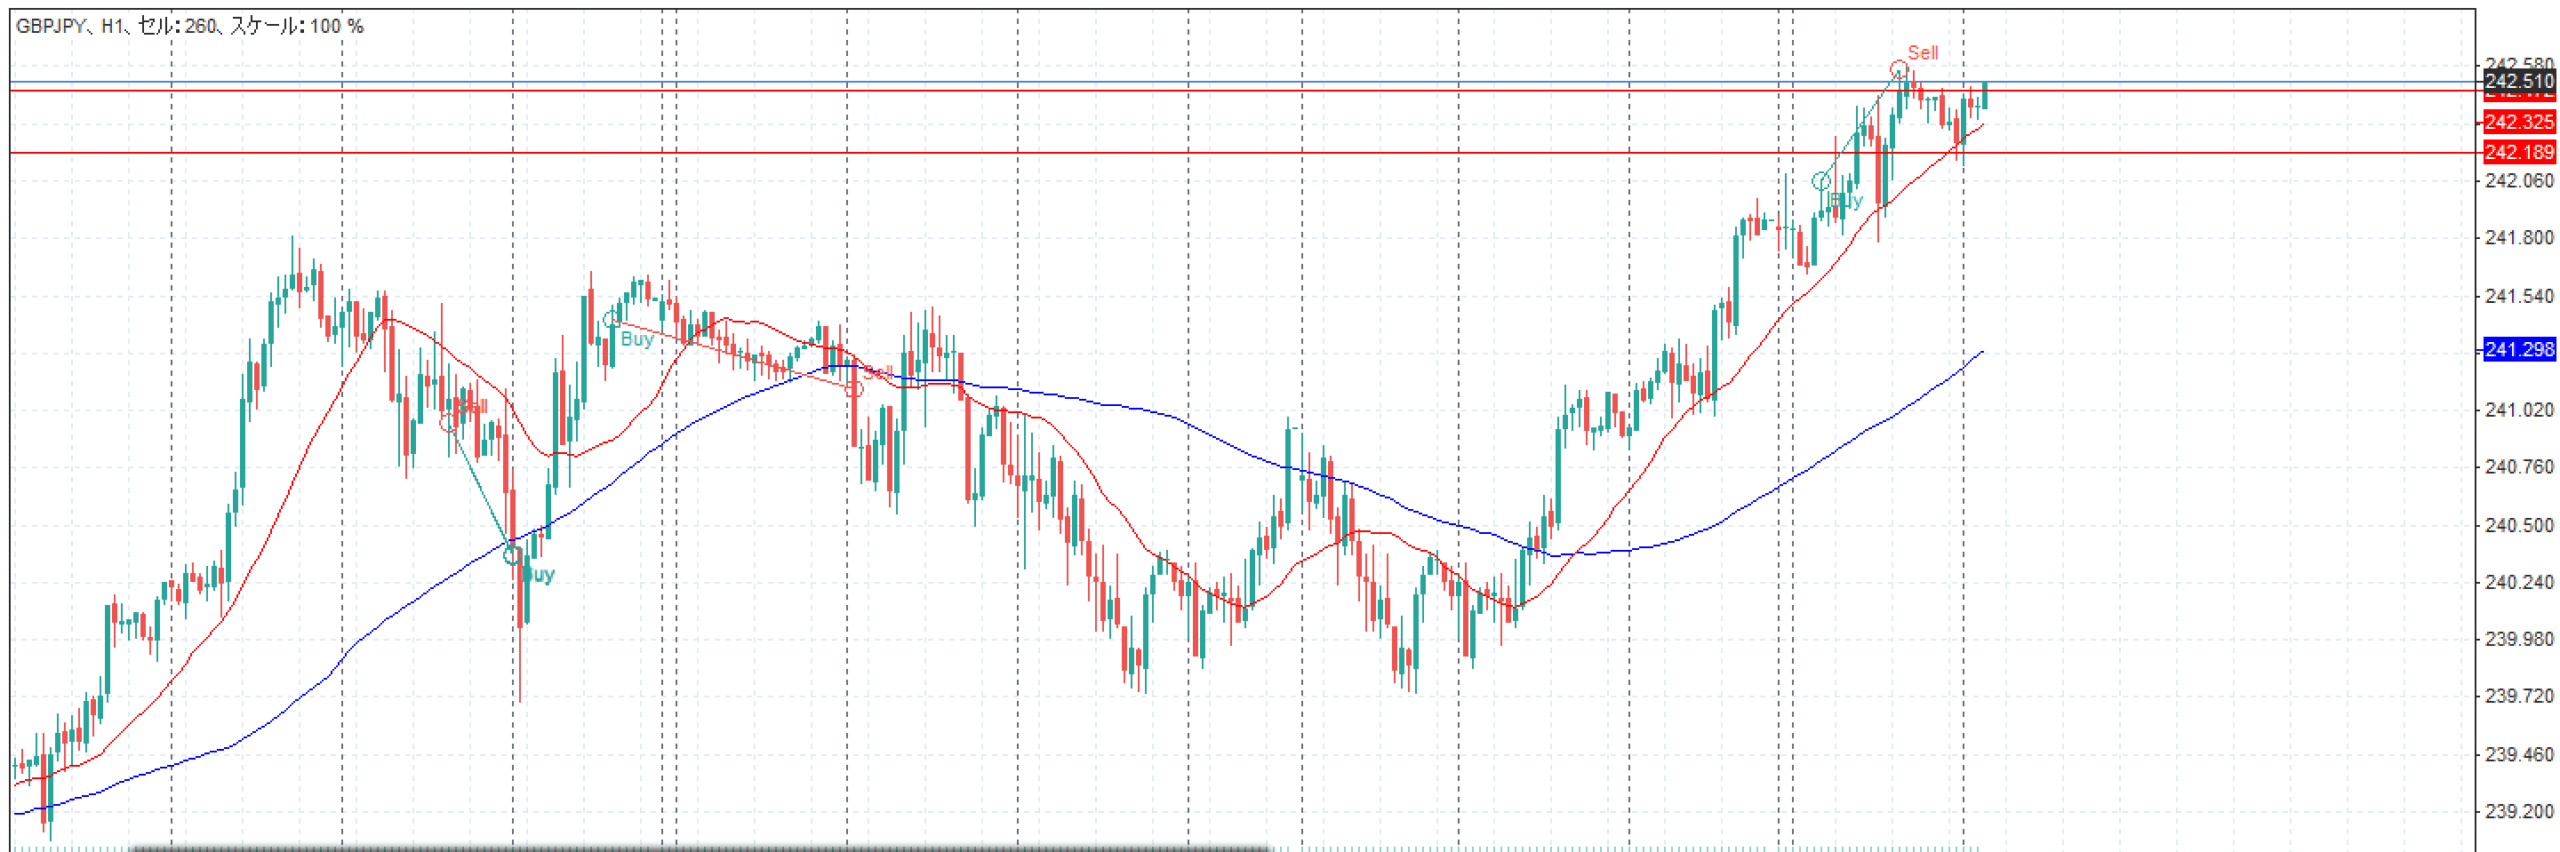Image resolution: width=2560 pixels, height=852 pixels.
Task: Select the black 242.510 current price label
Action: 2518,81
